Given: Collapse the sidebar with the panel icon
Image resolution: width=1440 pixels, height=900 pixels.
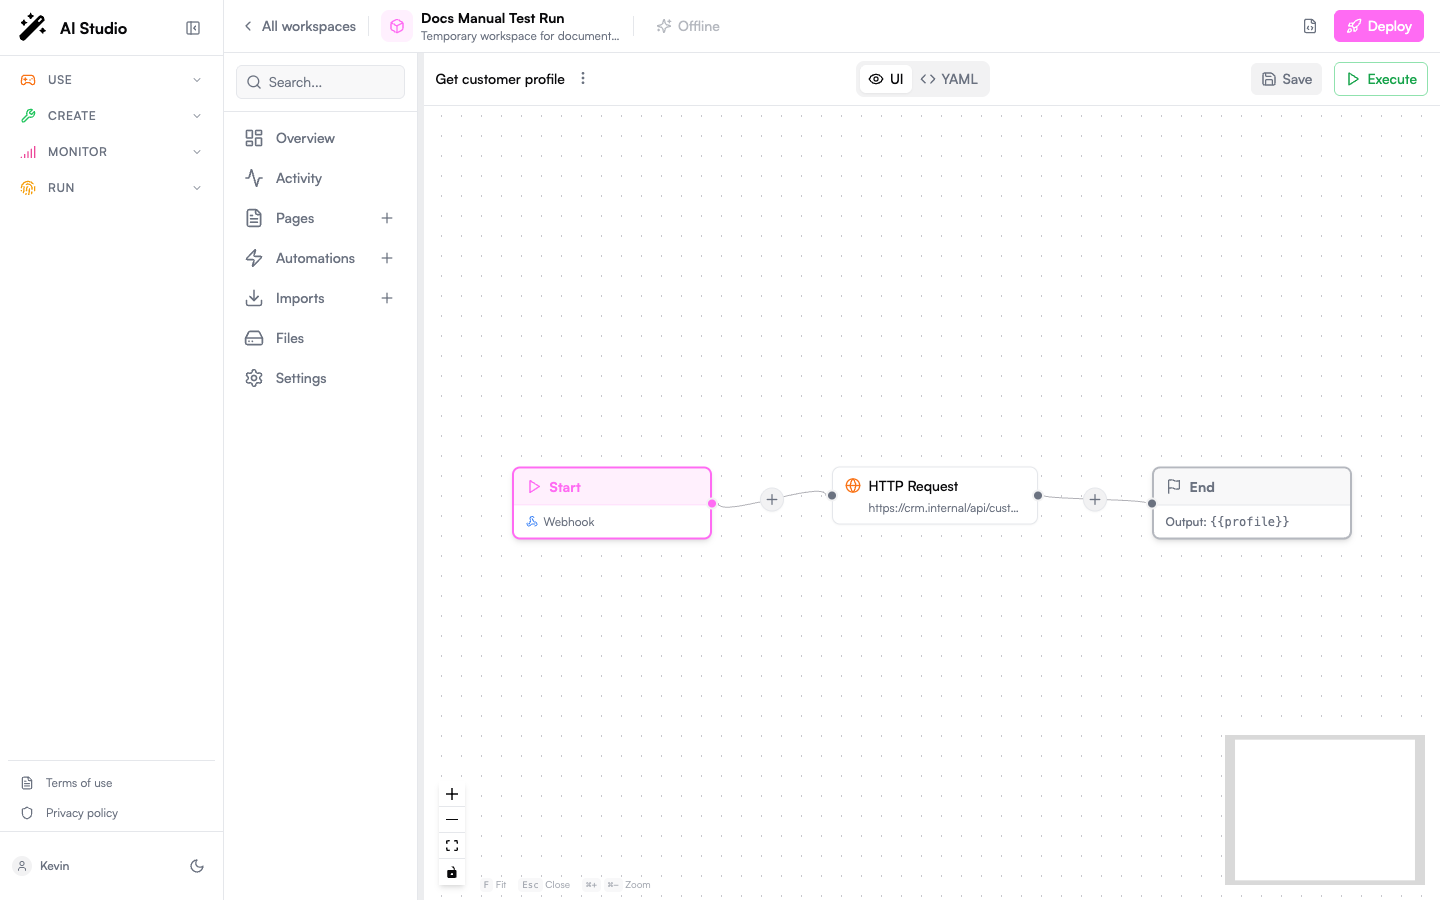Looking at the screenshot, I should [193, 28].
